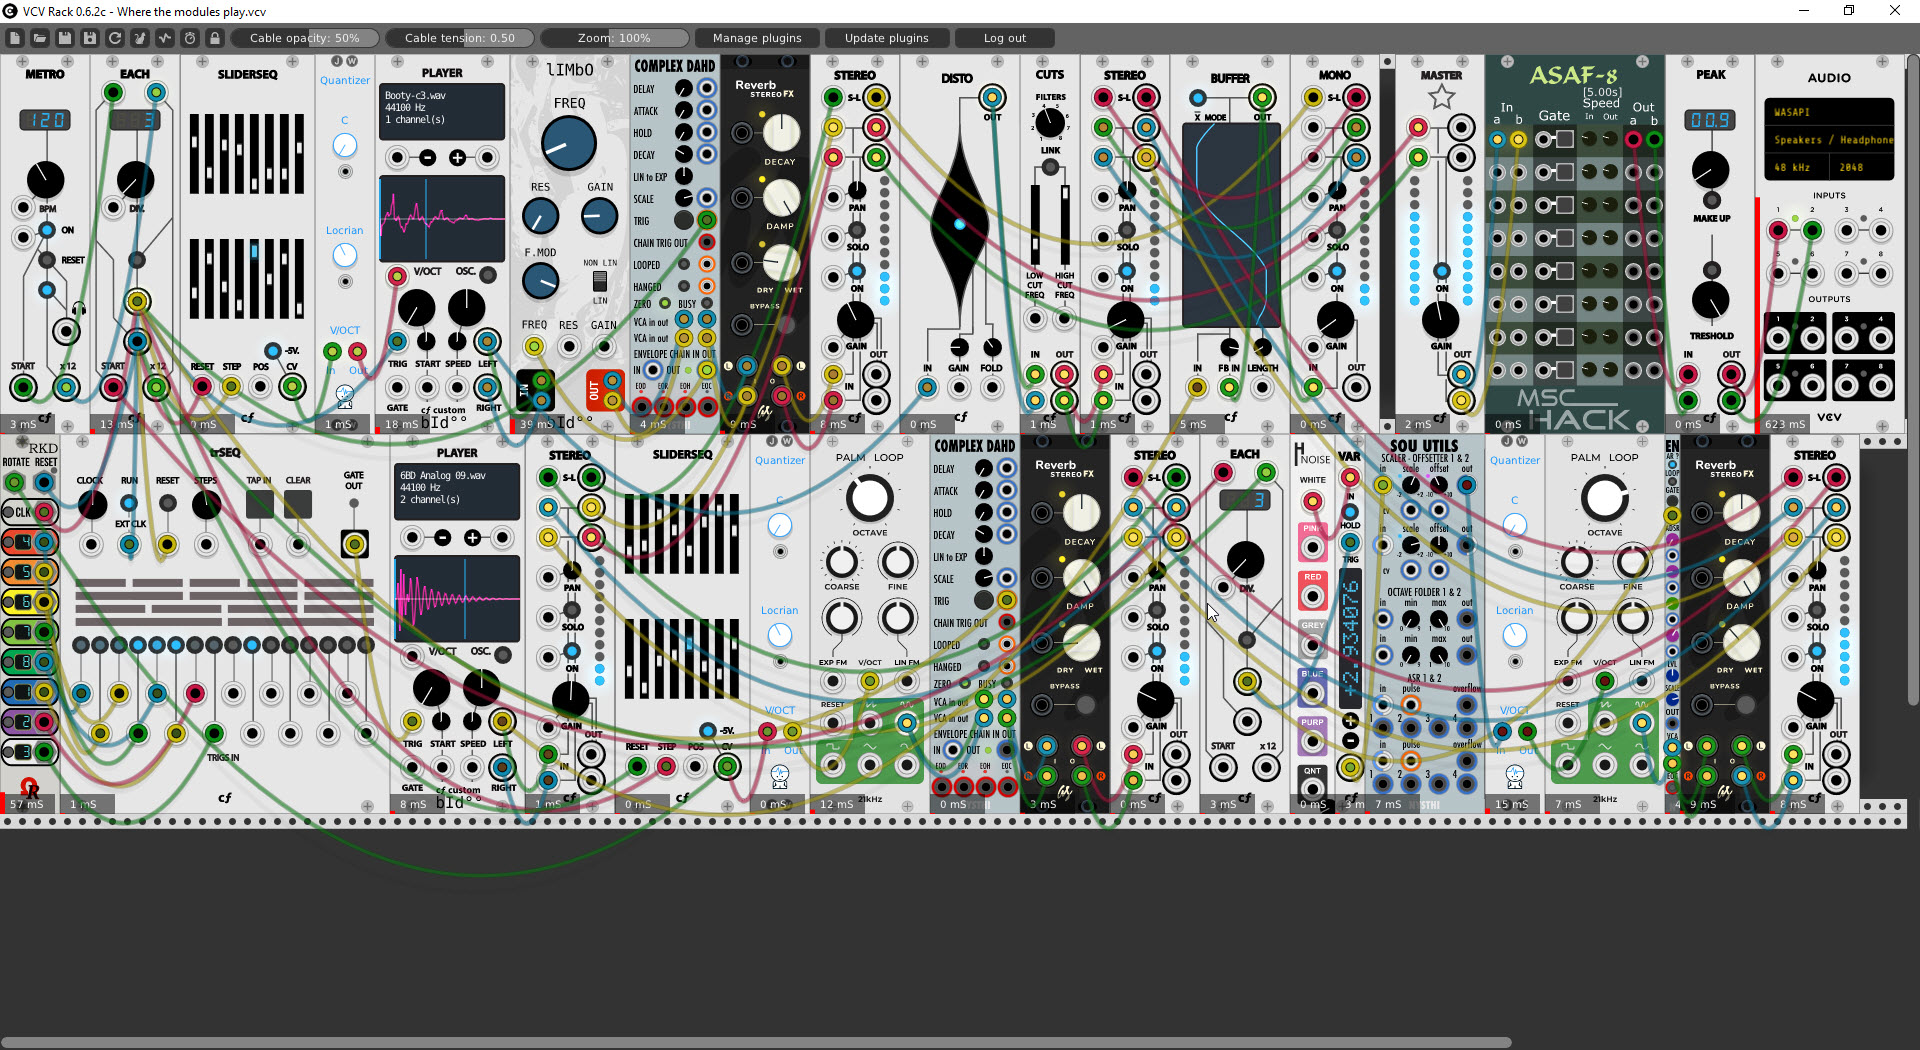The image size is (1920, 1050).
Task: Click the METRO 120 BPM display
Action: pyautogui.click(x=45, y=120)
